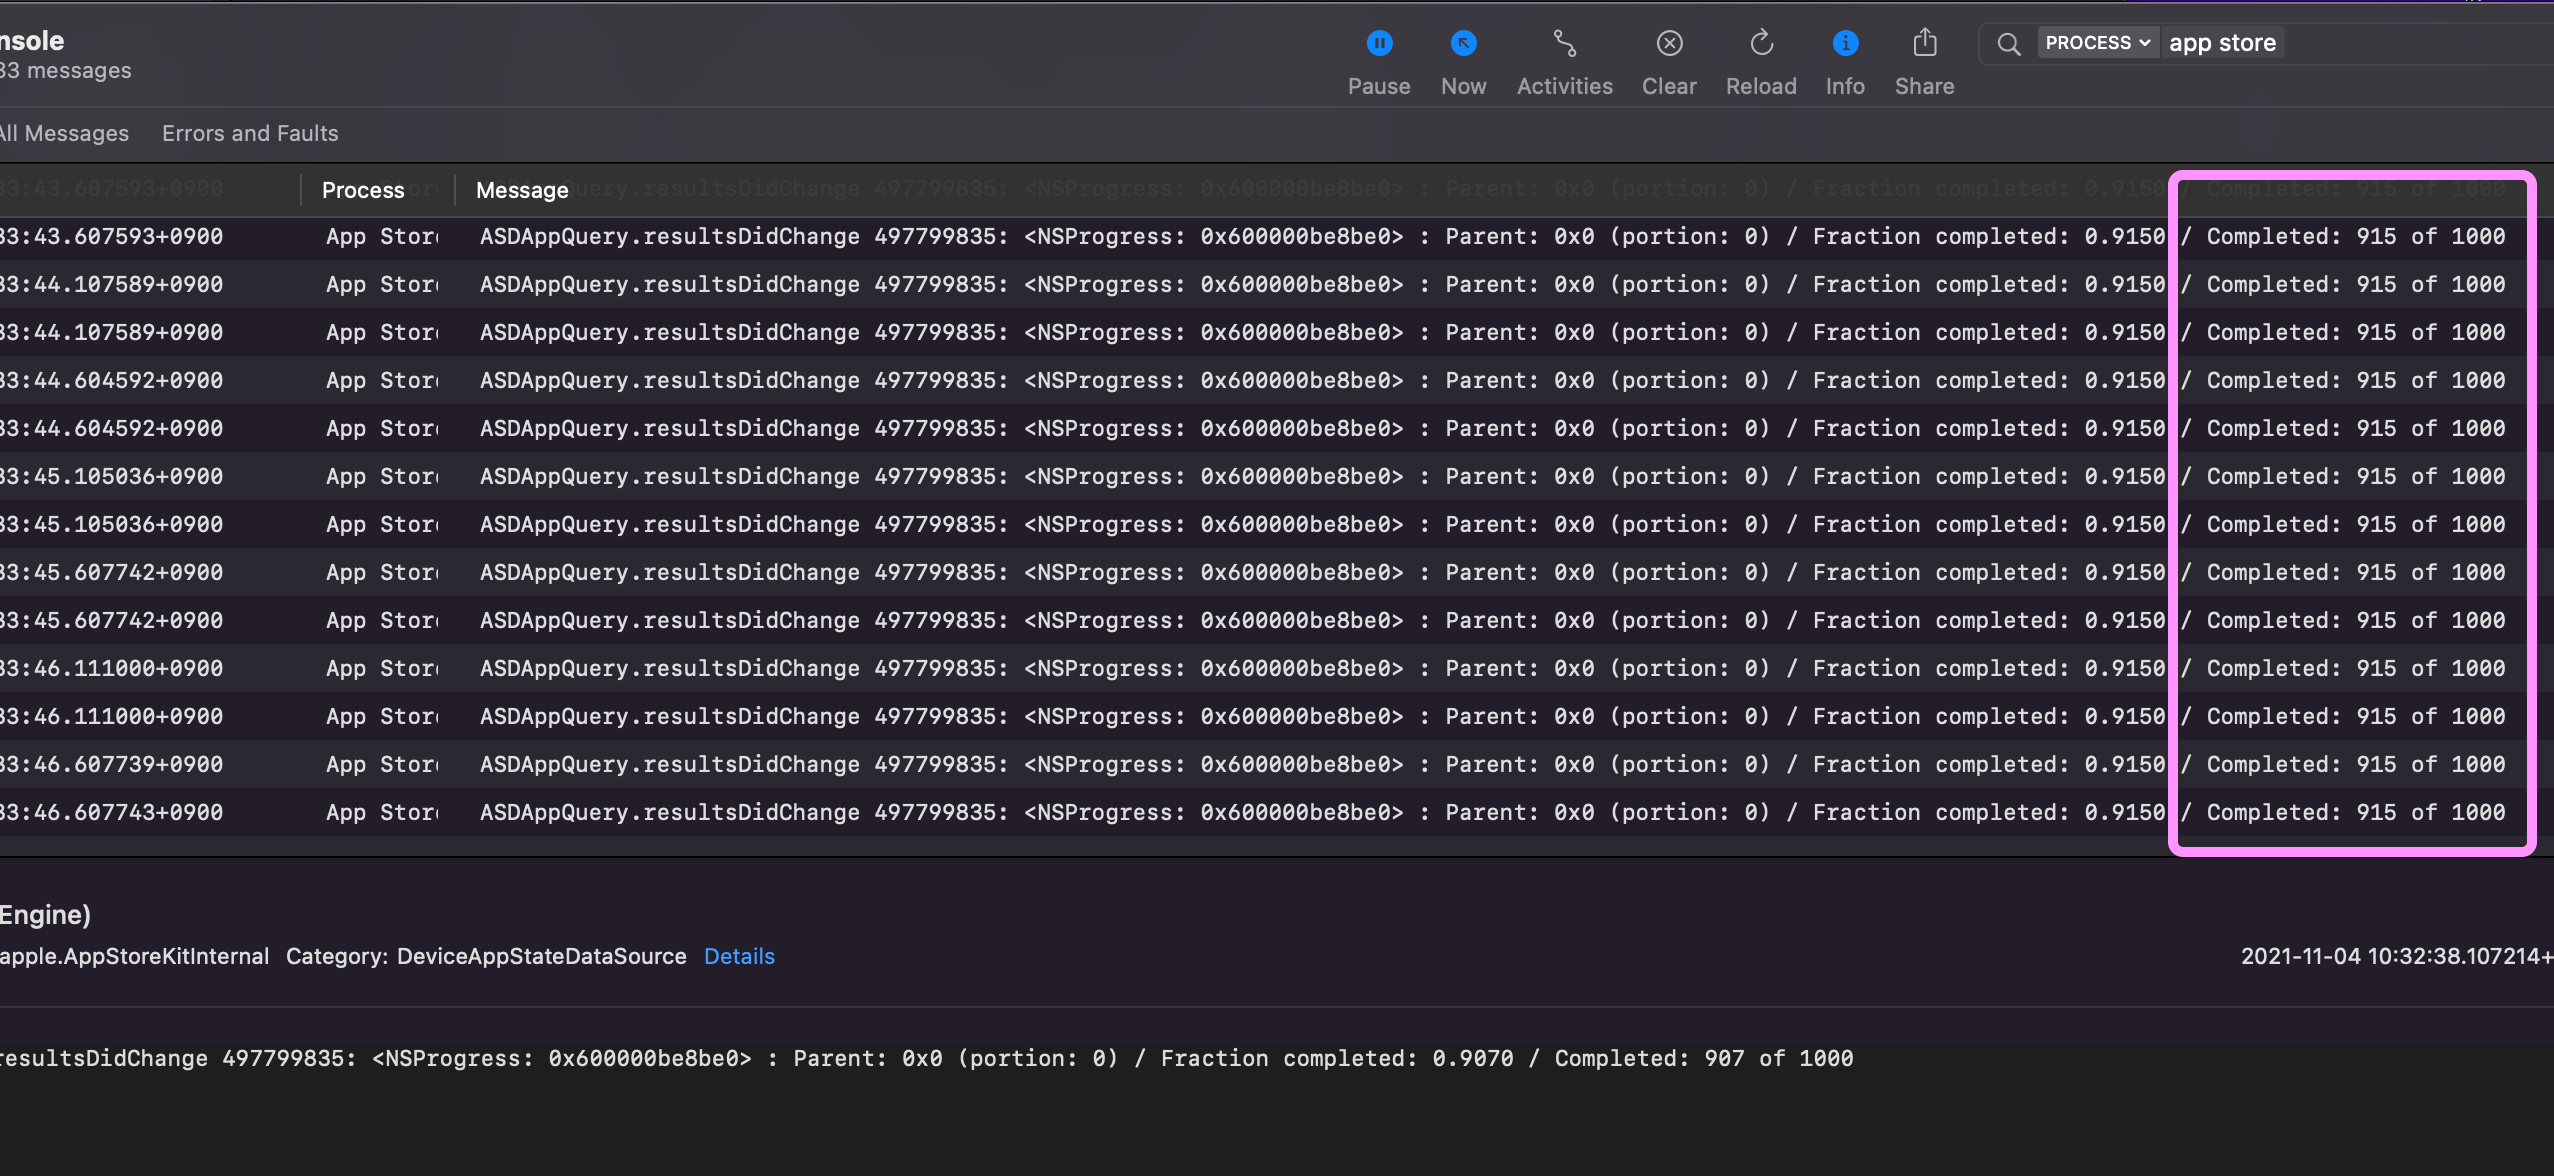Click the empty search field area
This screenshot has height=1176, width=2554.
2420,43
